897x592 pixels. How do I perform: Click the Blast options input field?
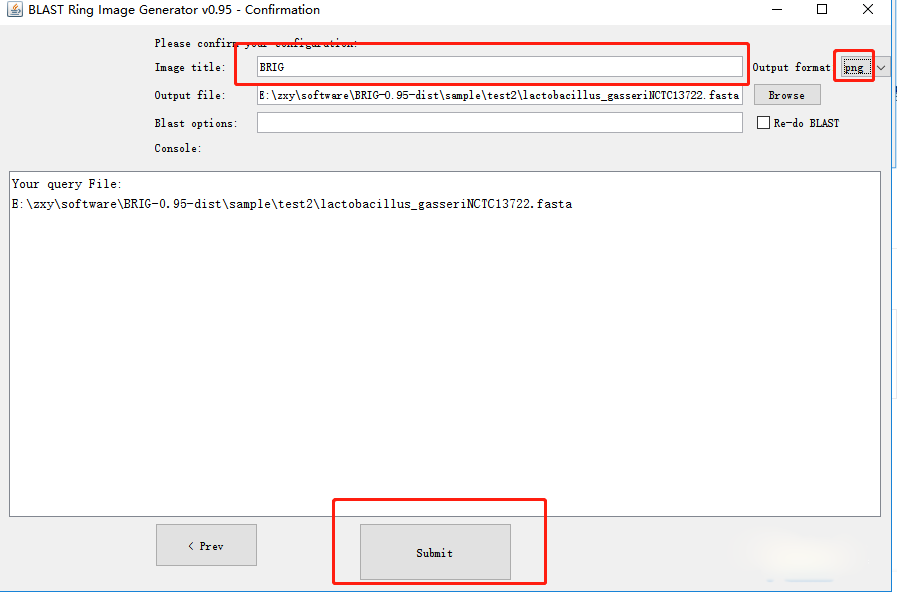pyautogui.click(x=499, y=122)
